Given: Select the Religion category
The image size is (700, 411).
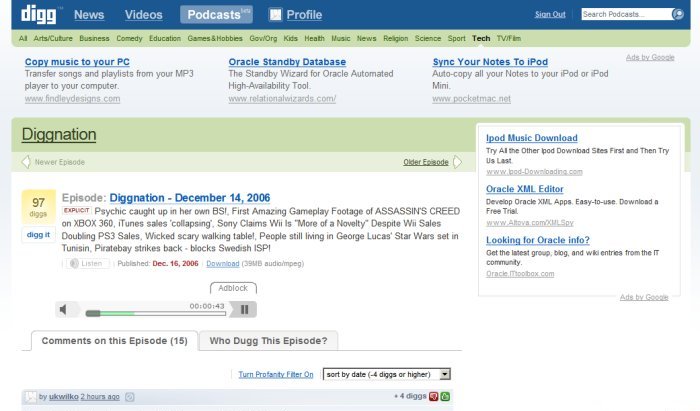Looking at the screenshot, I should pyautogui.click(x=396, y=38).
